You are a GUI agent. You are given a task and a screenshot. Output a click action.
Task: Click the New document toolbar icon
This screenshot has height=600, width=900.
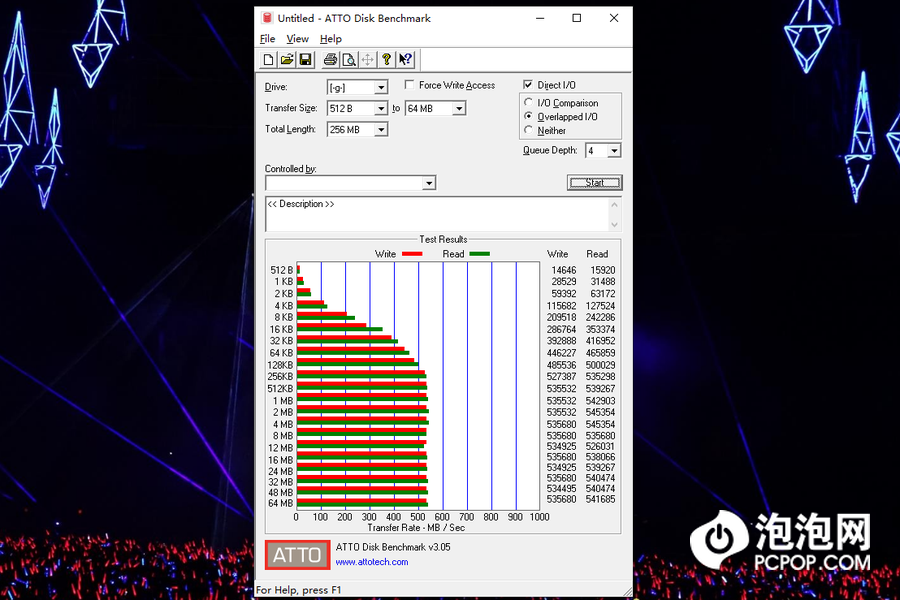tap(268, 59)
